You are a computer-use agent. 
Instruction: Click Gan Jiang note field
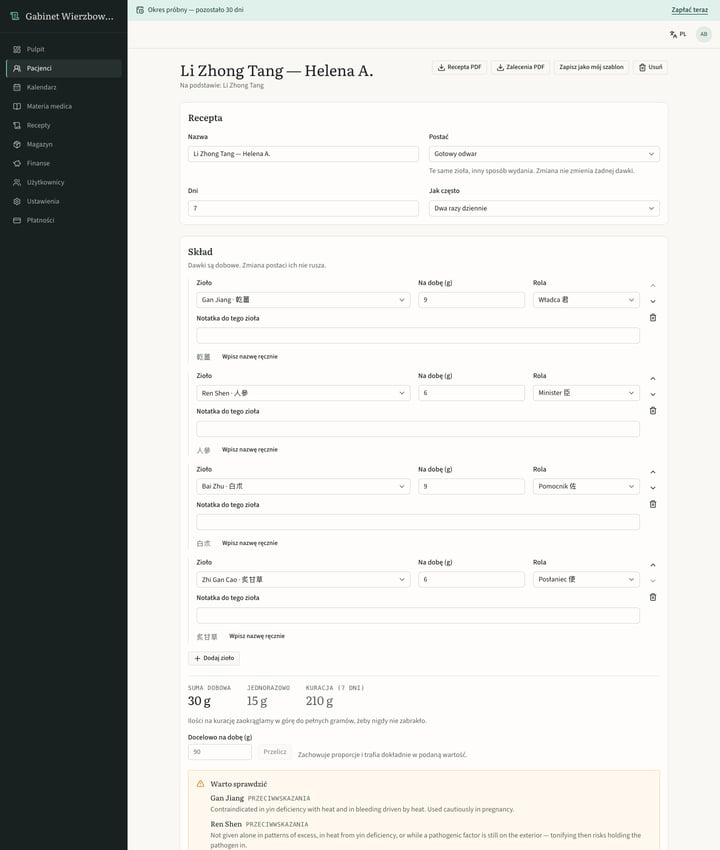[417, 336]
